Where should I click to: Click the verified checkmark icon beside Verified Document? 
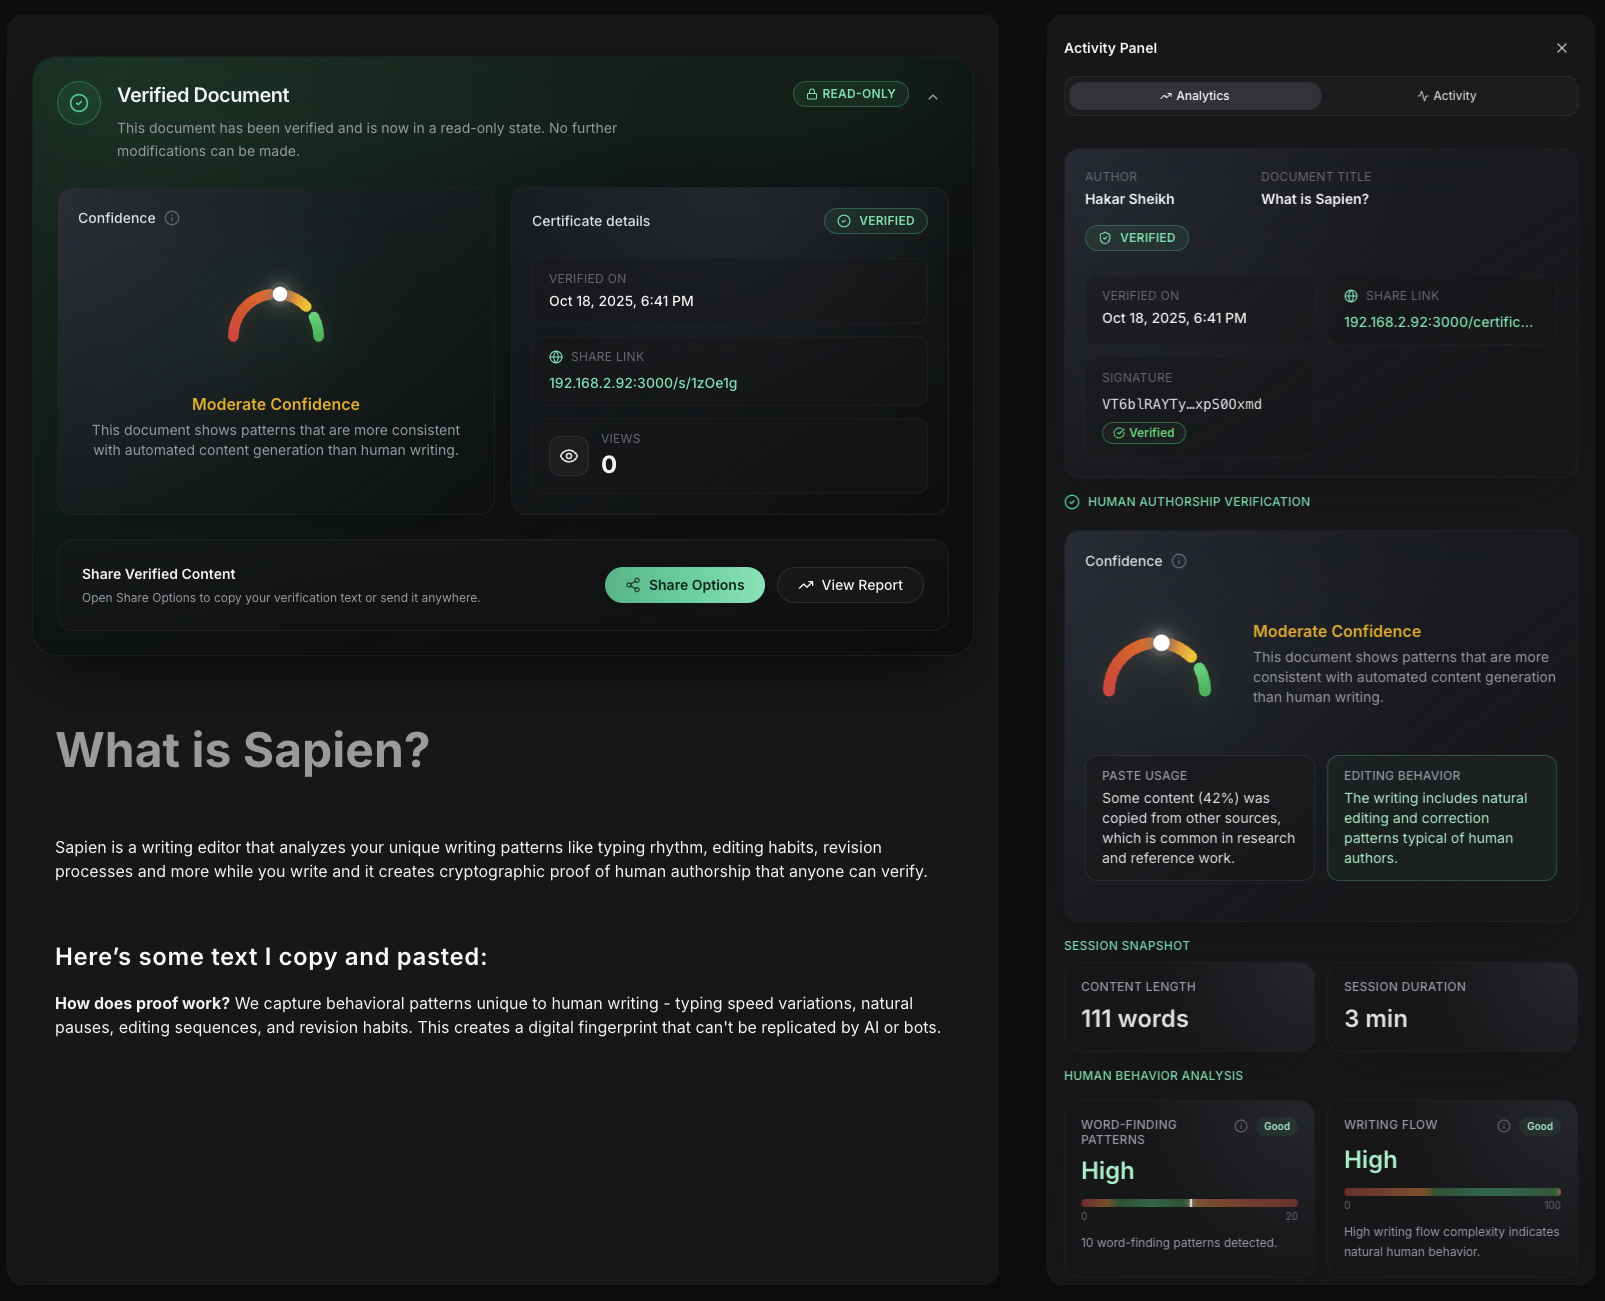[x=79, y=103]
